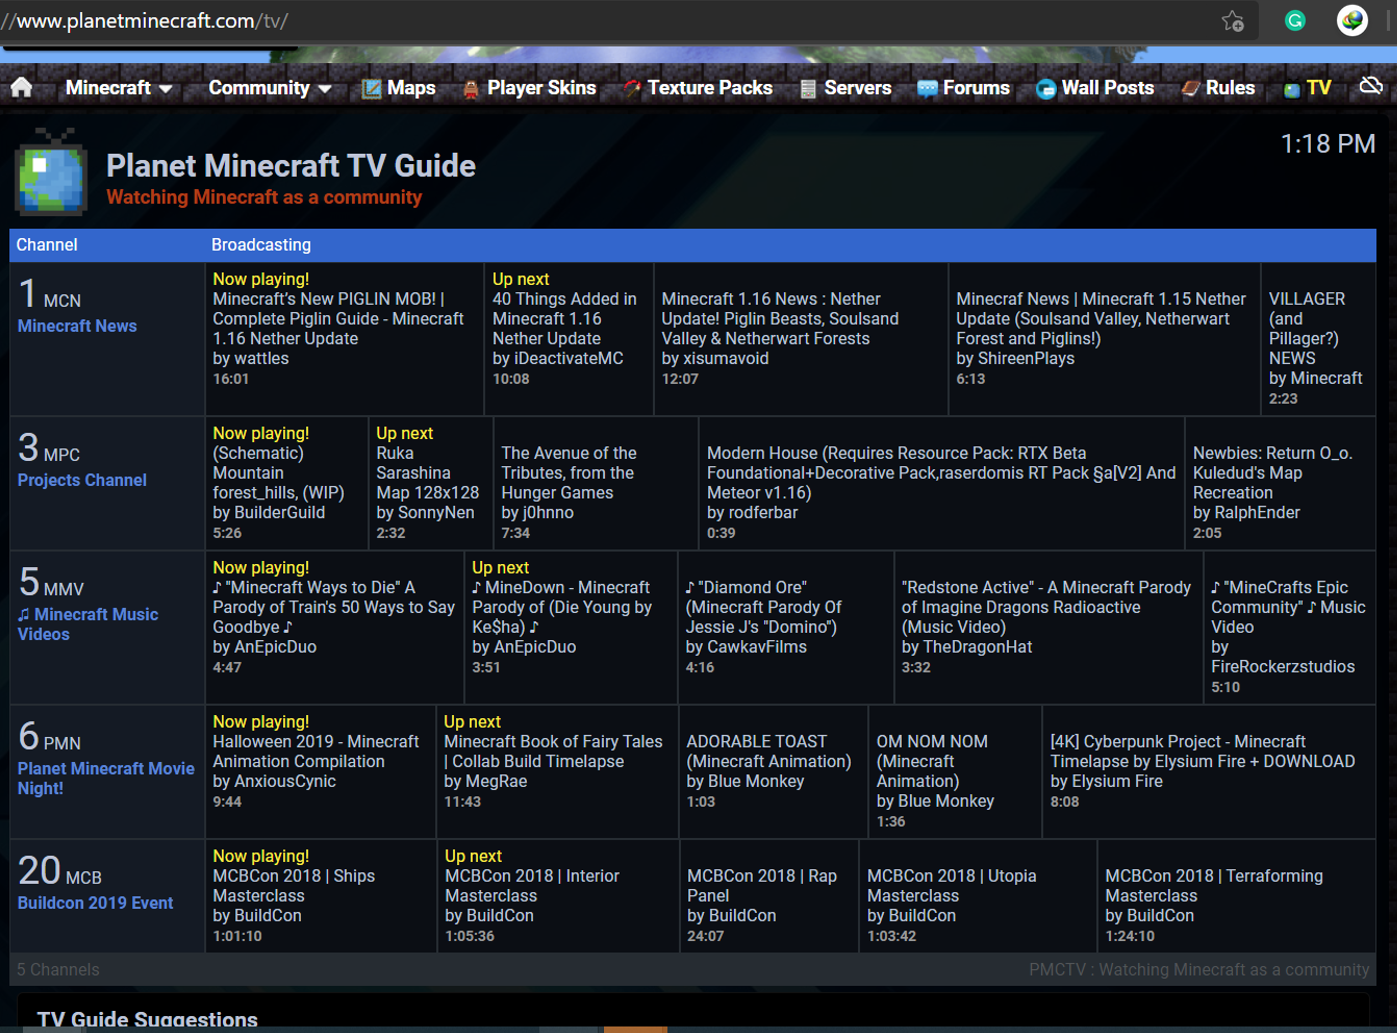Select Modern House video by rodferbar
The width and height of the screenshot is (1397, 1033).
point(942,483)
